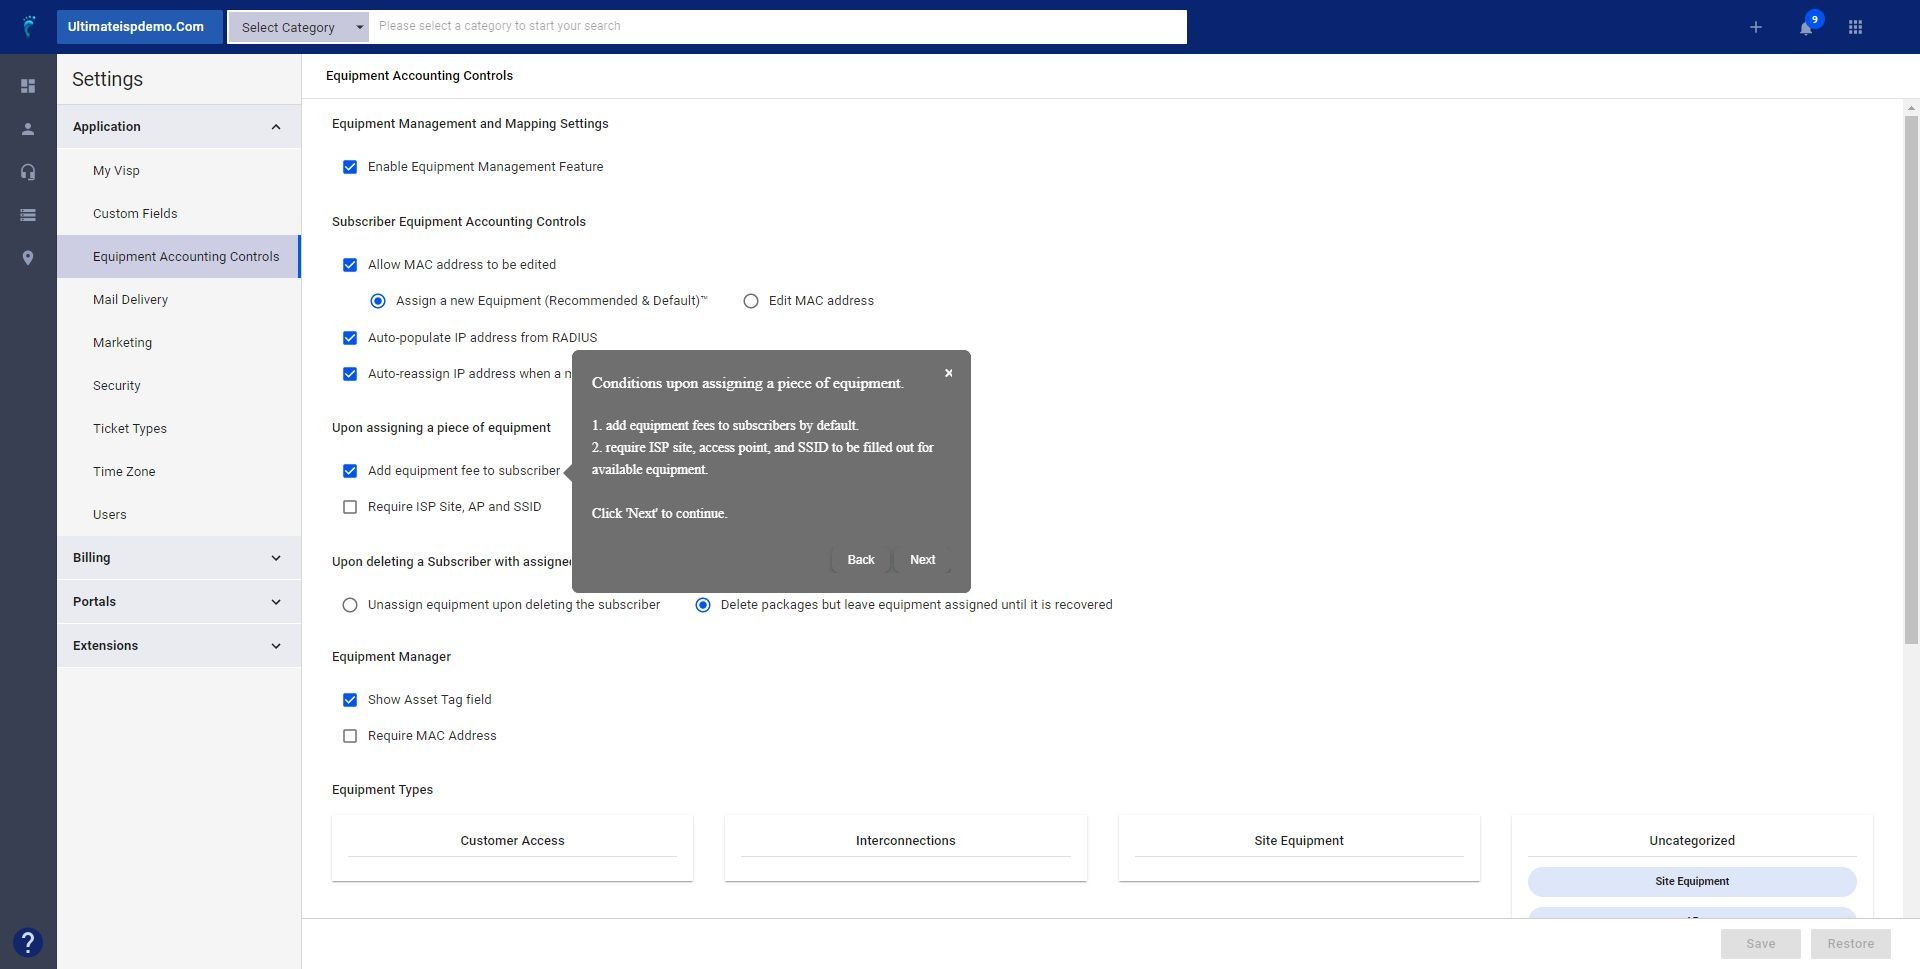Click the Visp logo icon
1920x969 pixels.
(x=29, y=26)
